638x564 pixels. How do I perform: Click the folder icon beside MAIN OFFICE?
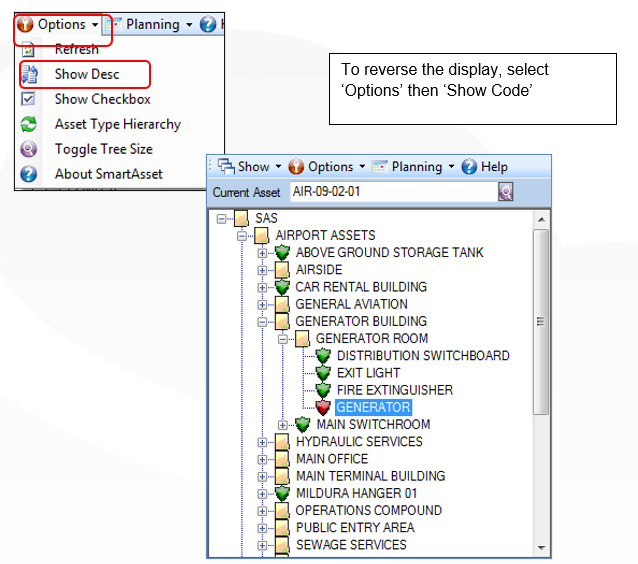pyautogui.click(x=282, y=459)
